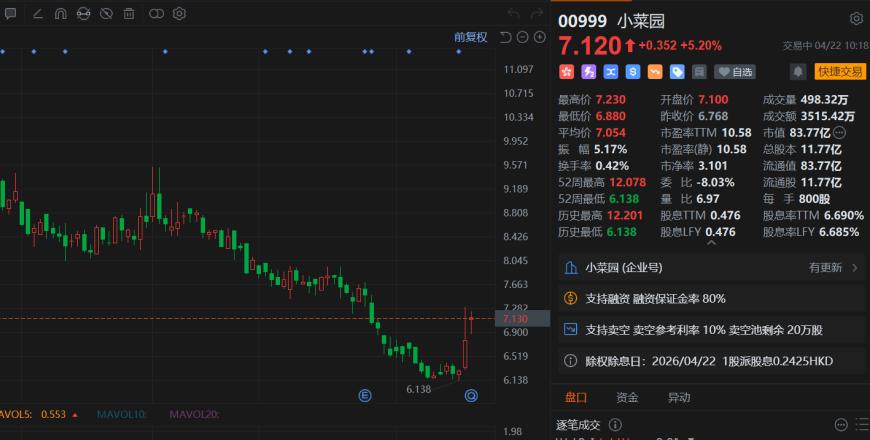Click the blue shuffle connect badge
Image resolution: width=870 pixels, height=440 pixels.
611,72
